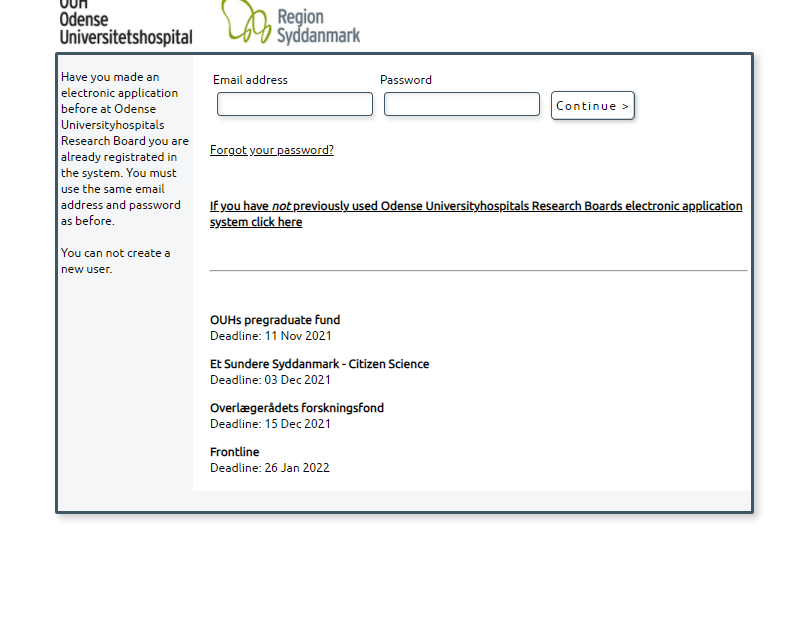Click the Email address label
The image size is (804, 643).
pyautogui.click(x=248, y=79)
